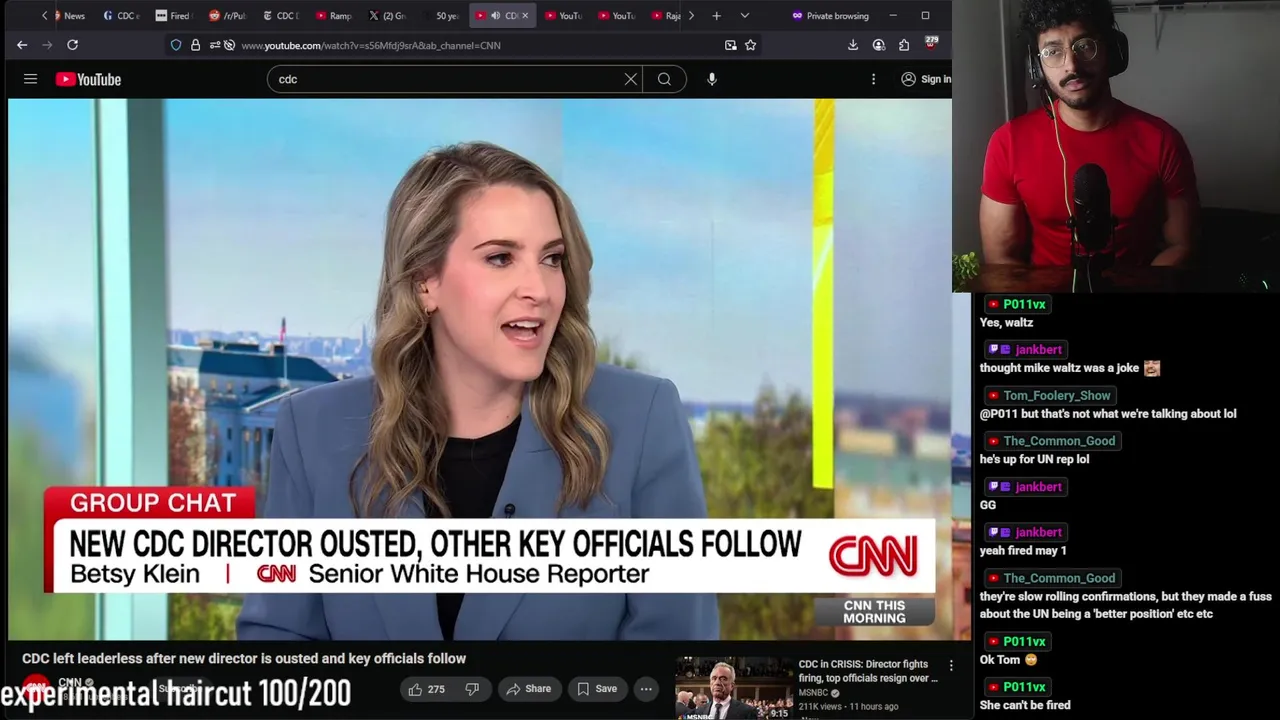1280x720 pixels.
Task: Run the search with the magnifier button
Action: tap(664, 79)
